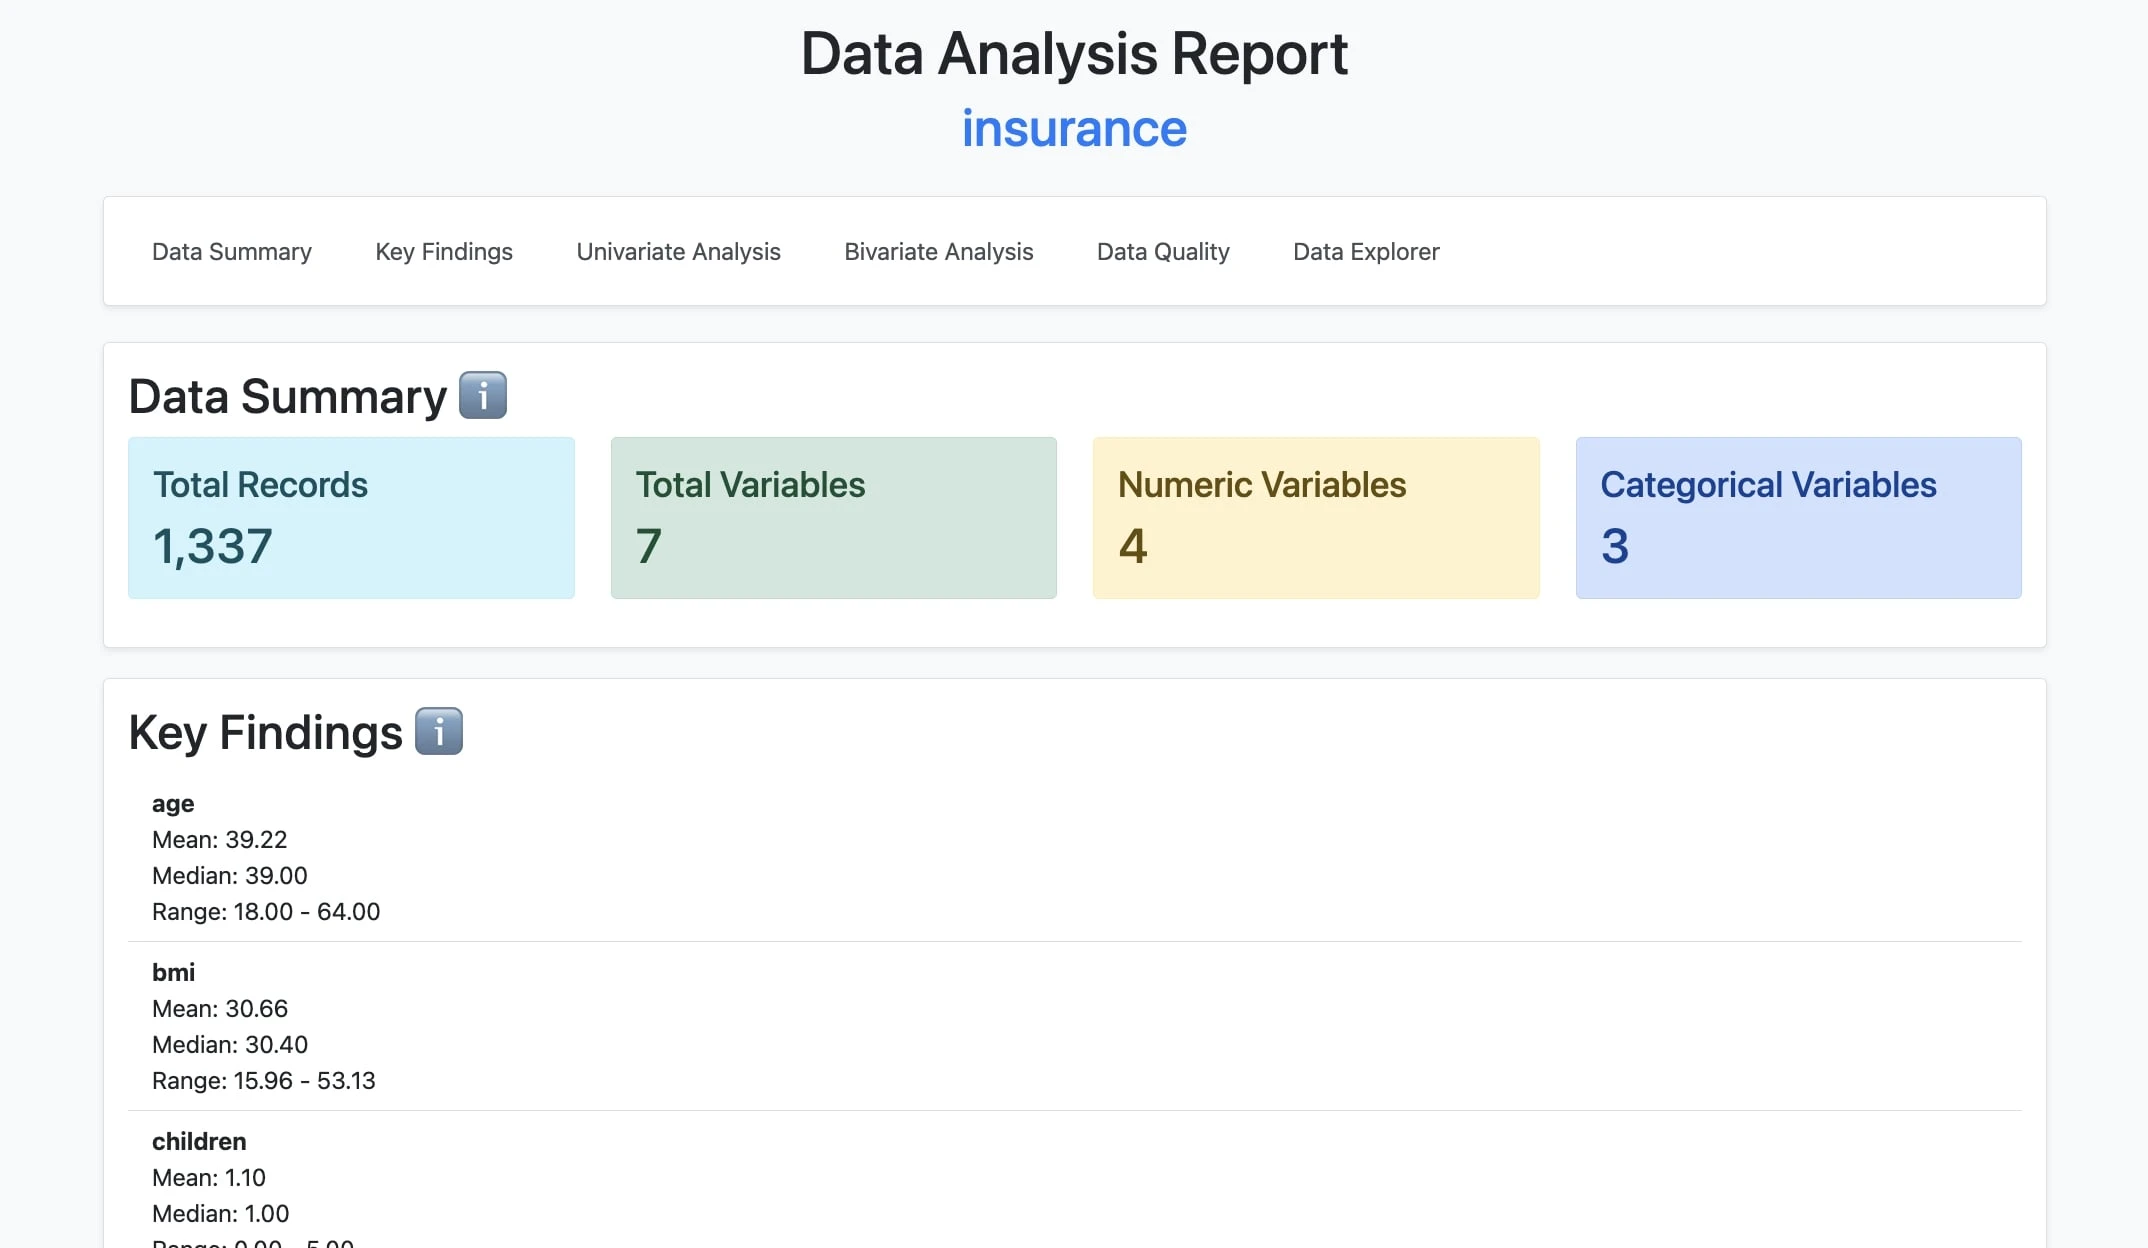Click the Key Findings section heading

point(265,732)
